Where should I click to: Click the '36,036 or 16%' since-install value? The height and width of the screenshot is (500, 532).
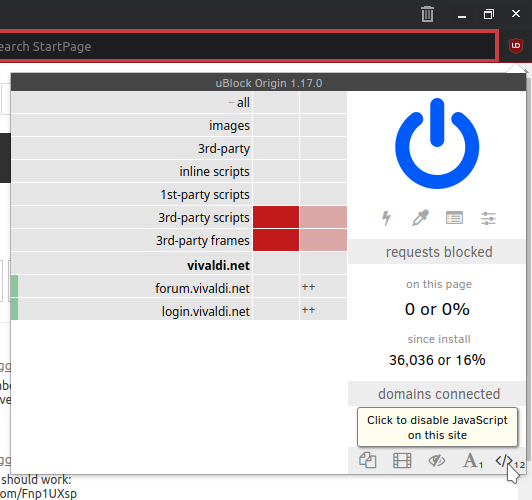click(437, 360)
